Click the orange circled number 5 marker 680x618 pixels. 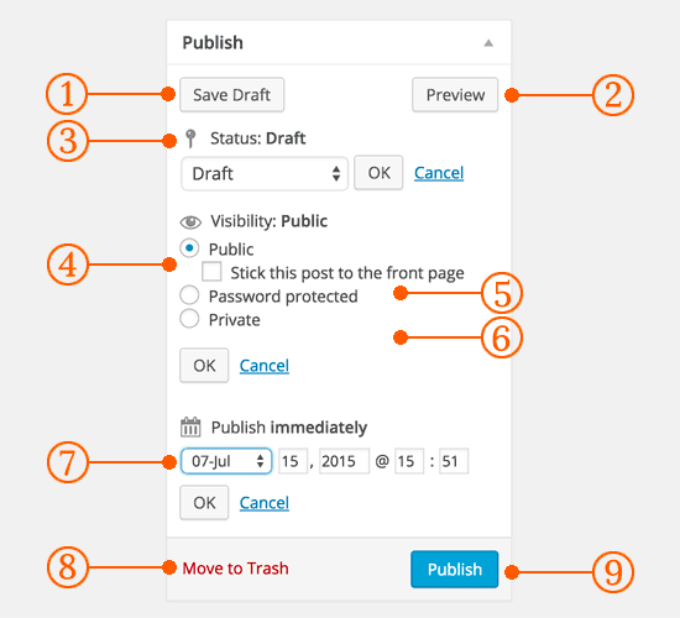tap(502, 293)
